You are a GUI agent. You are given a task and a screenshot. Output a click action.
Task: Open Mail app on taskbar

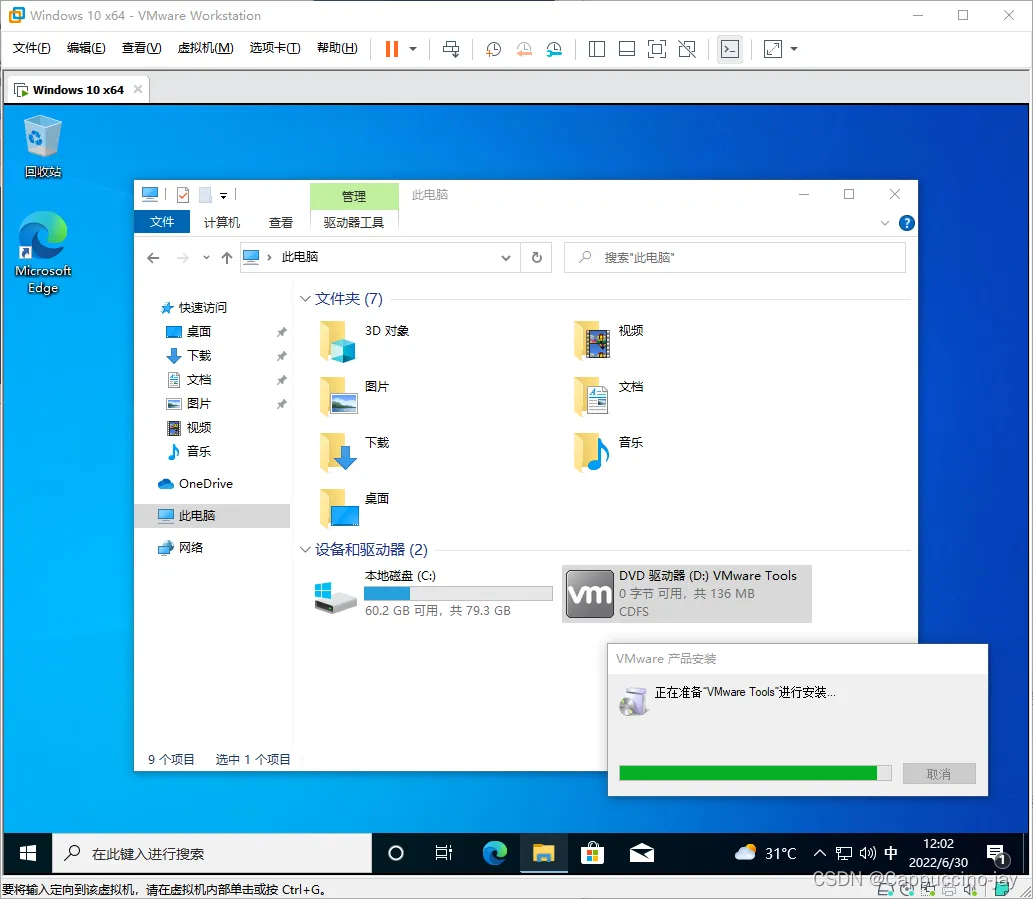tap(641, 854)
